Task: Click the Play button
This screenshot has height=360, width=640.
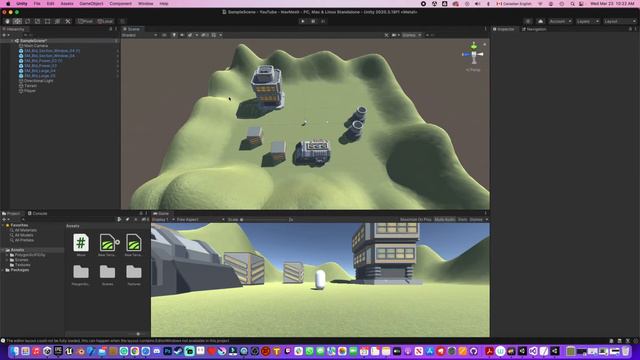Action: click(x=302, y=21)
